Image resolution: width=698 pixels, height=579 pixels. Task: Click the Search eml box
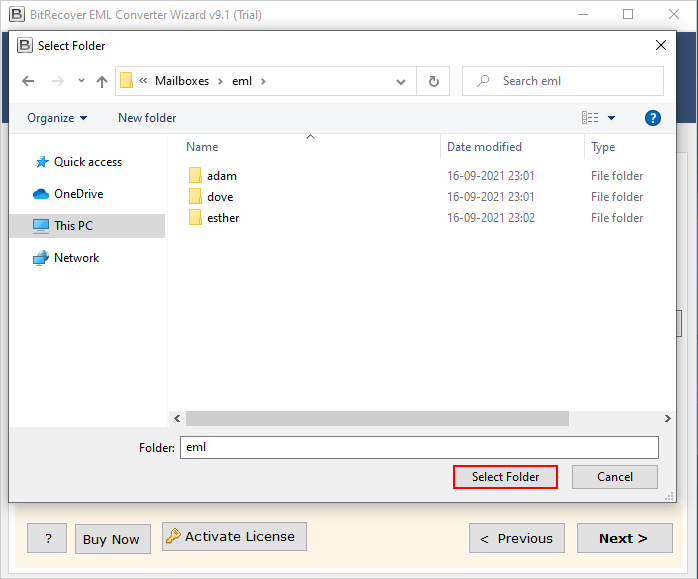[x=563, y=81]
